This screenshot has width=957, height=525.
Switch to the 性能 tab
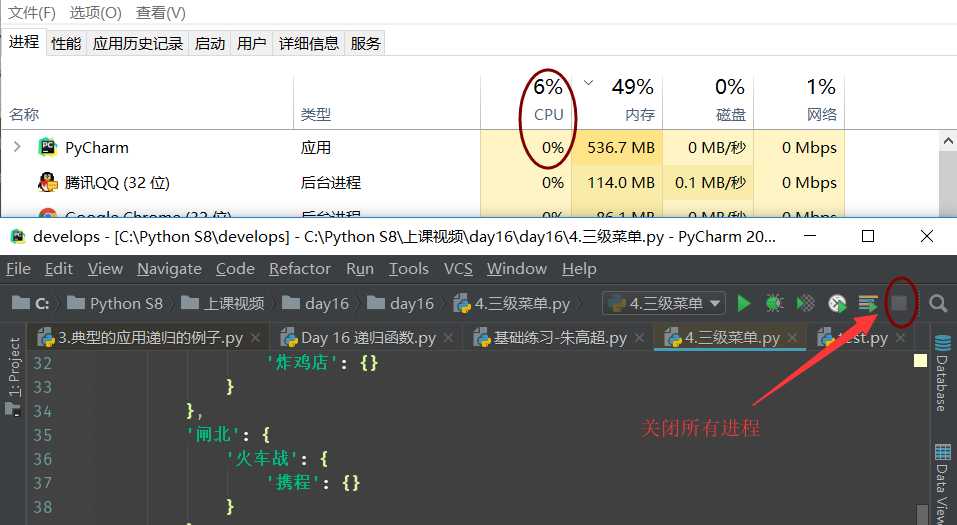click(66, 43)
